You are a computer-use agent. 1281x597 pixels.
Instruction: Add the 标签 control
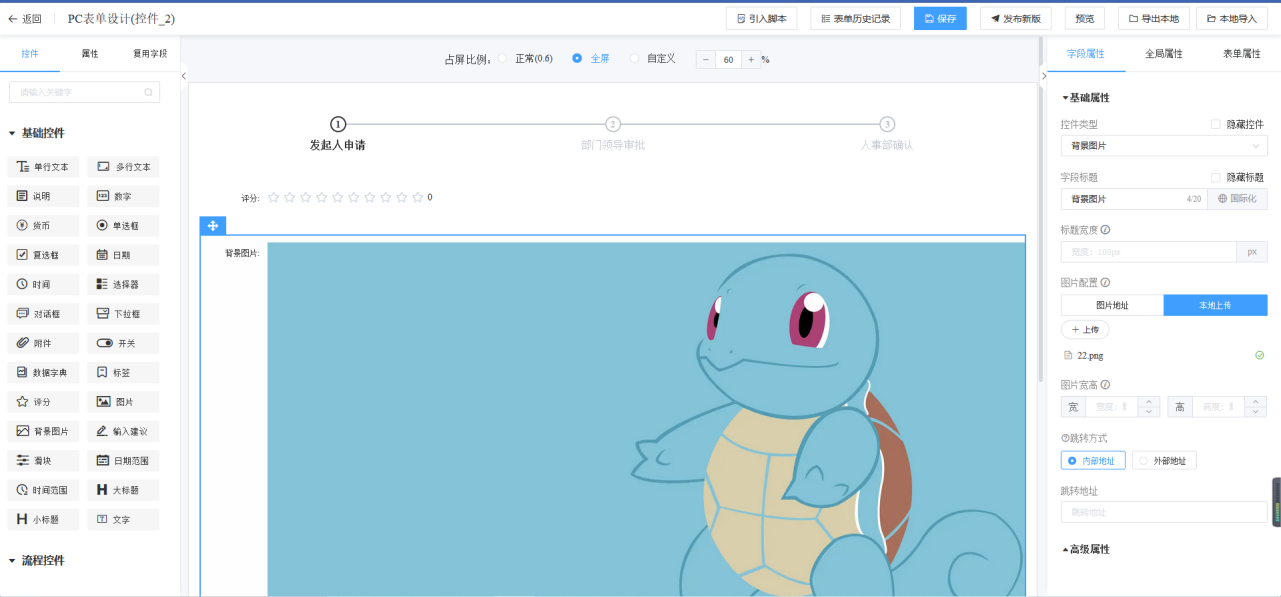(x=123, y=372)
